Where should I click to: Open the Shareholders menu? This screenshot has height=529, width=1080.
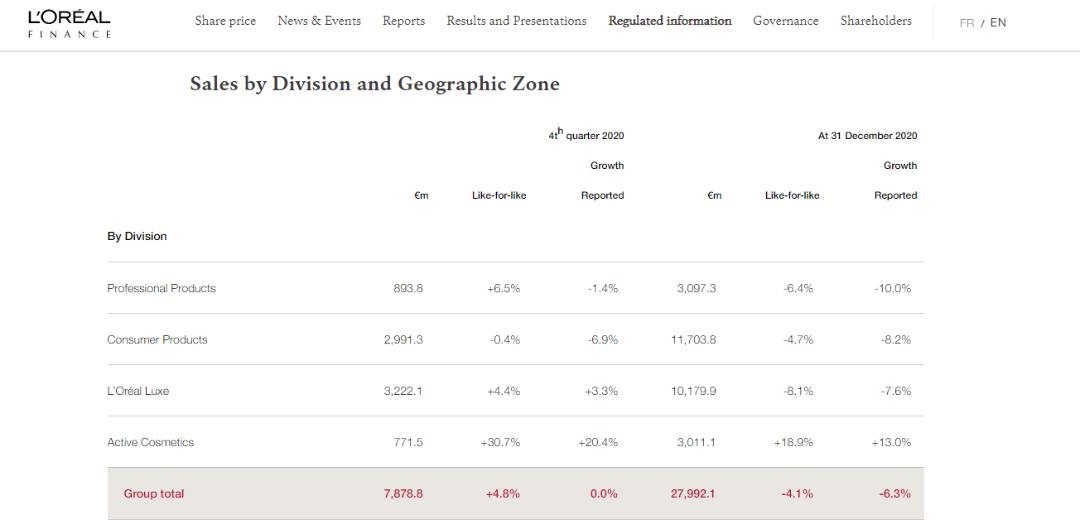[x=875, y=21]
